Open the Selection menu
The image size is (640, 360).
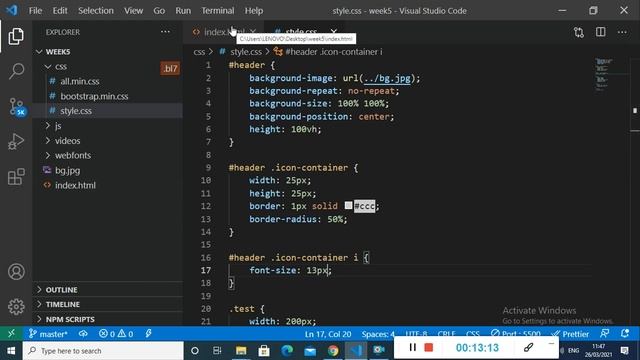coord(96,11)
